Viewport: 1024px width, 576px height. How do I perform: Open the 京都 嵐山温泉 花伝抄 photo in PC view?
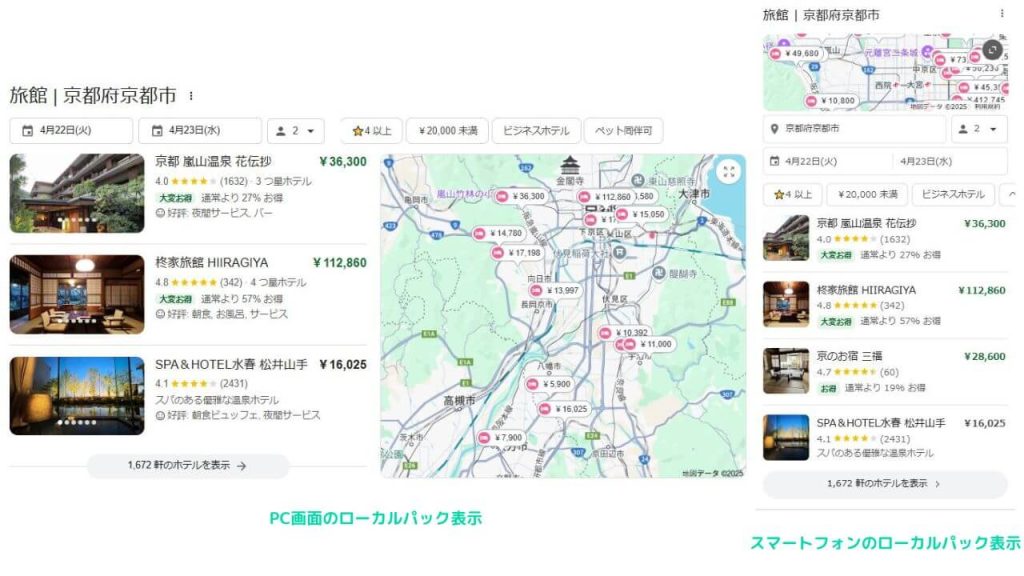pos(77,193)
